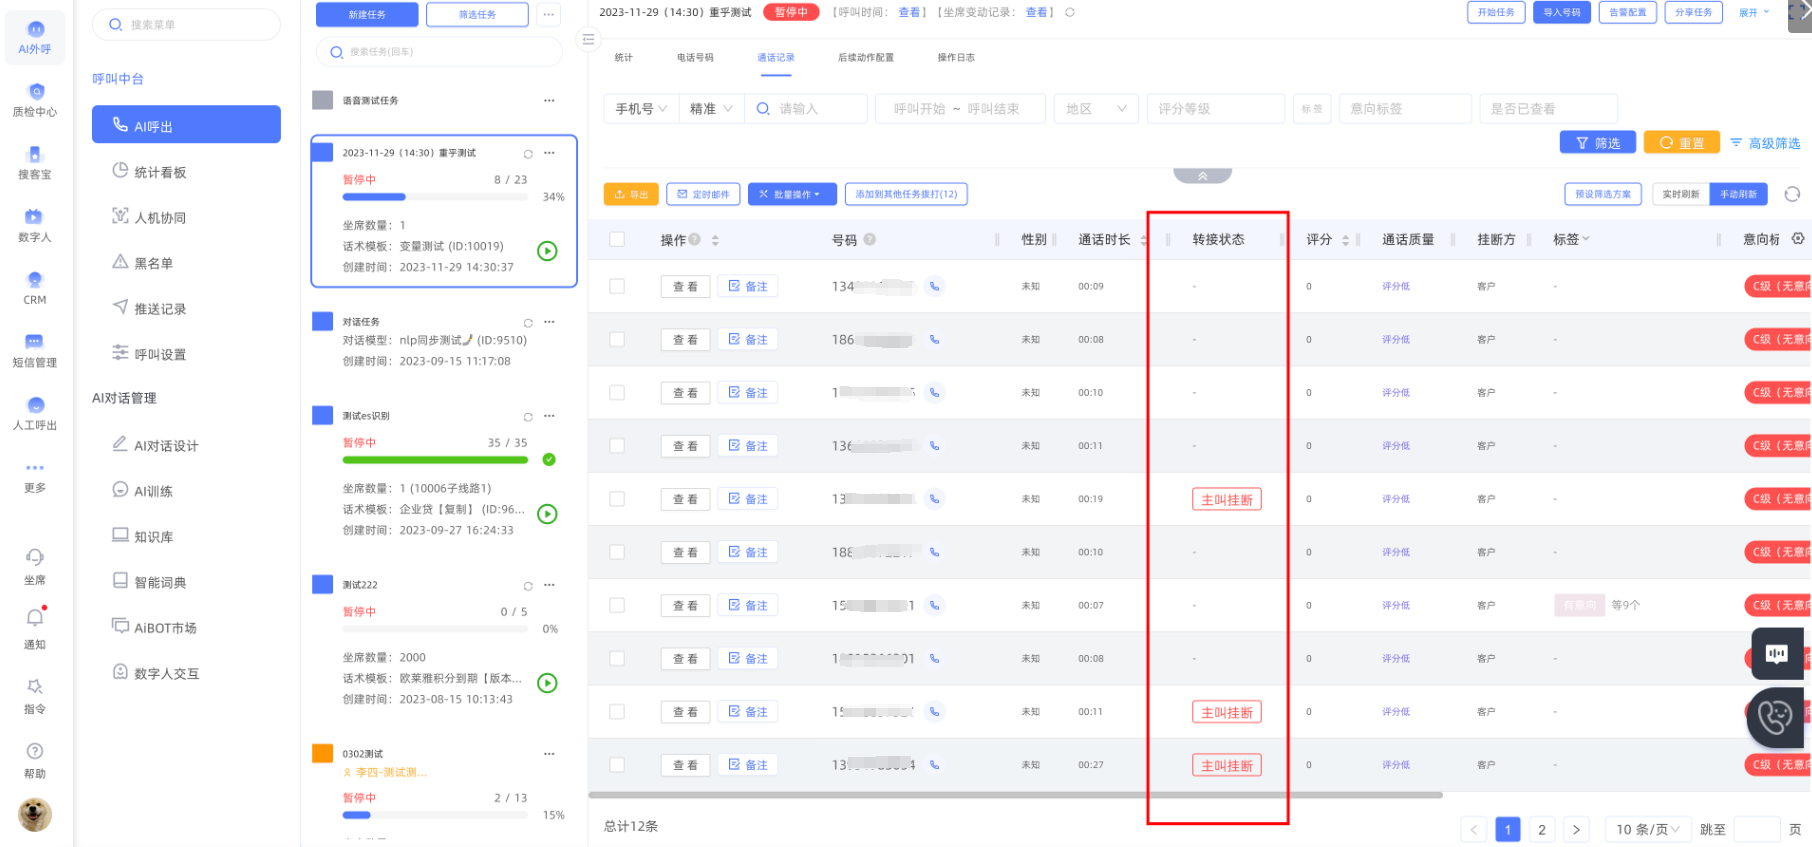Select the checkbox for the 00:19 call row
Viewport: 1812px width, 847px height.
(x=617, y=499)
